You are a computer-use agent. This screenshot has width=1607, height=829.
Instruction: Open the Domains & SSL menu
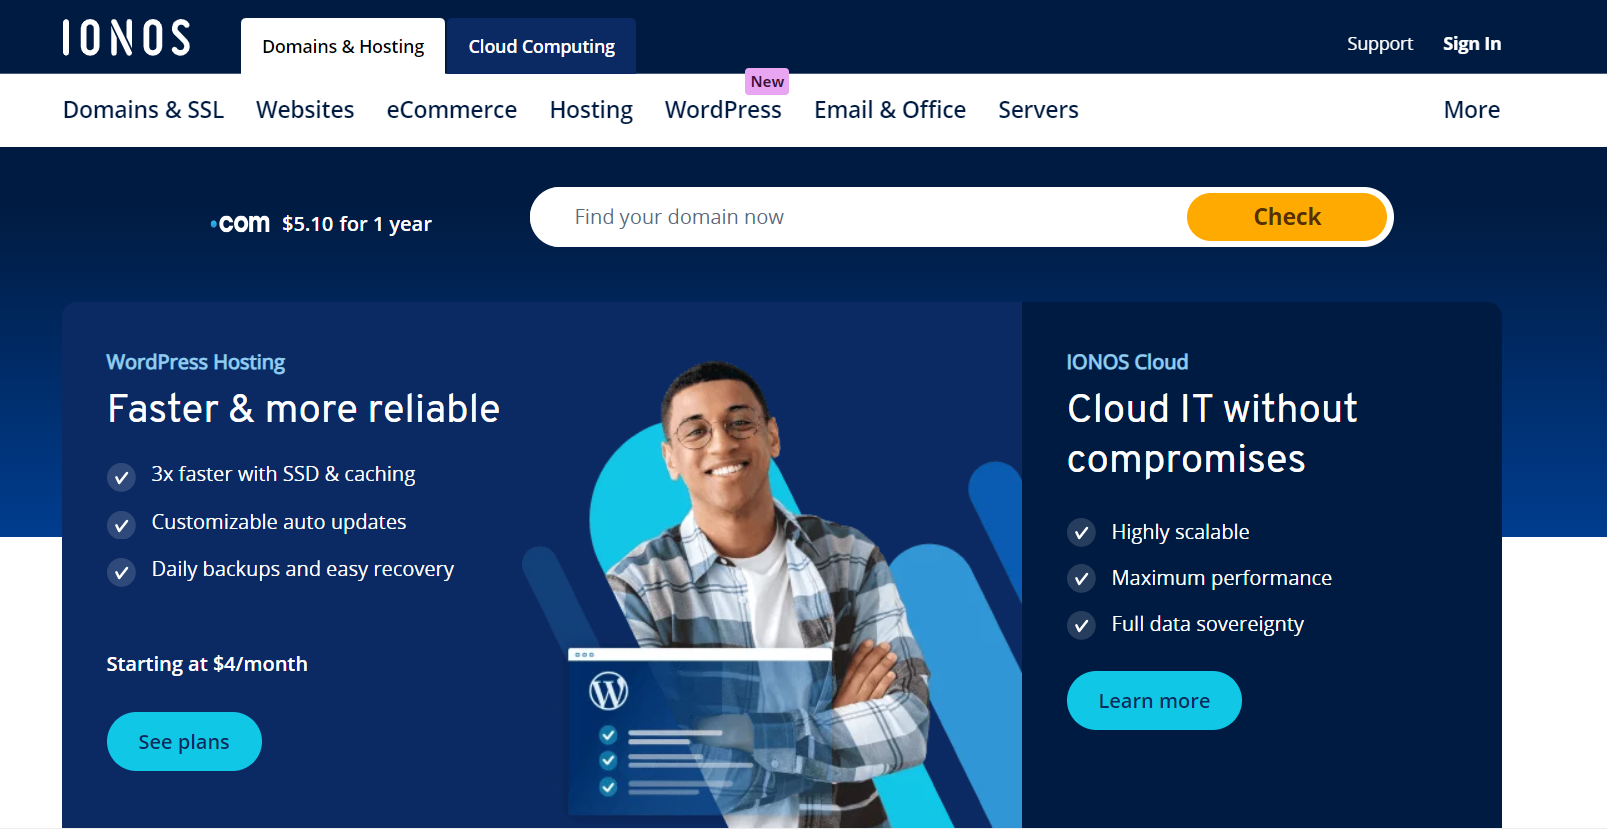point(143,110)
